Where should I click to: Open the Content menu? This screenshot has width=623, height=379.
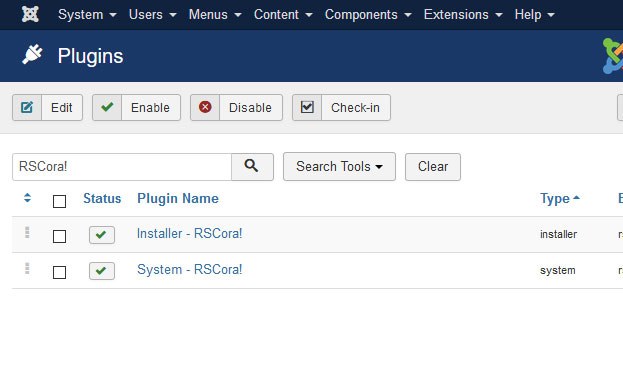283,15
